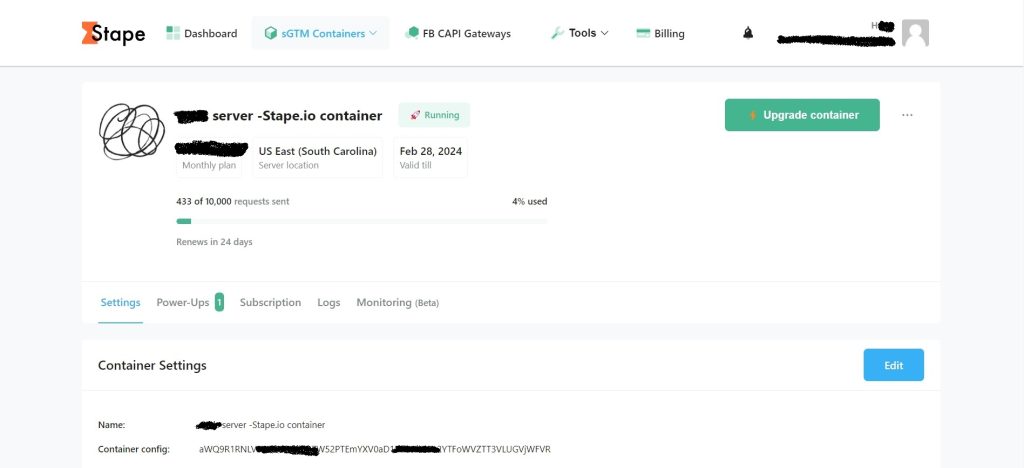1024x468 pixels.
Task: Click the Billing card icon
Action: (x=643, y=33)
